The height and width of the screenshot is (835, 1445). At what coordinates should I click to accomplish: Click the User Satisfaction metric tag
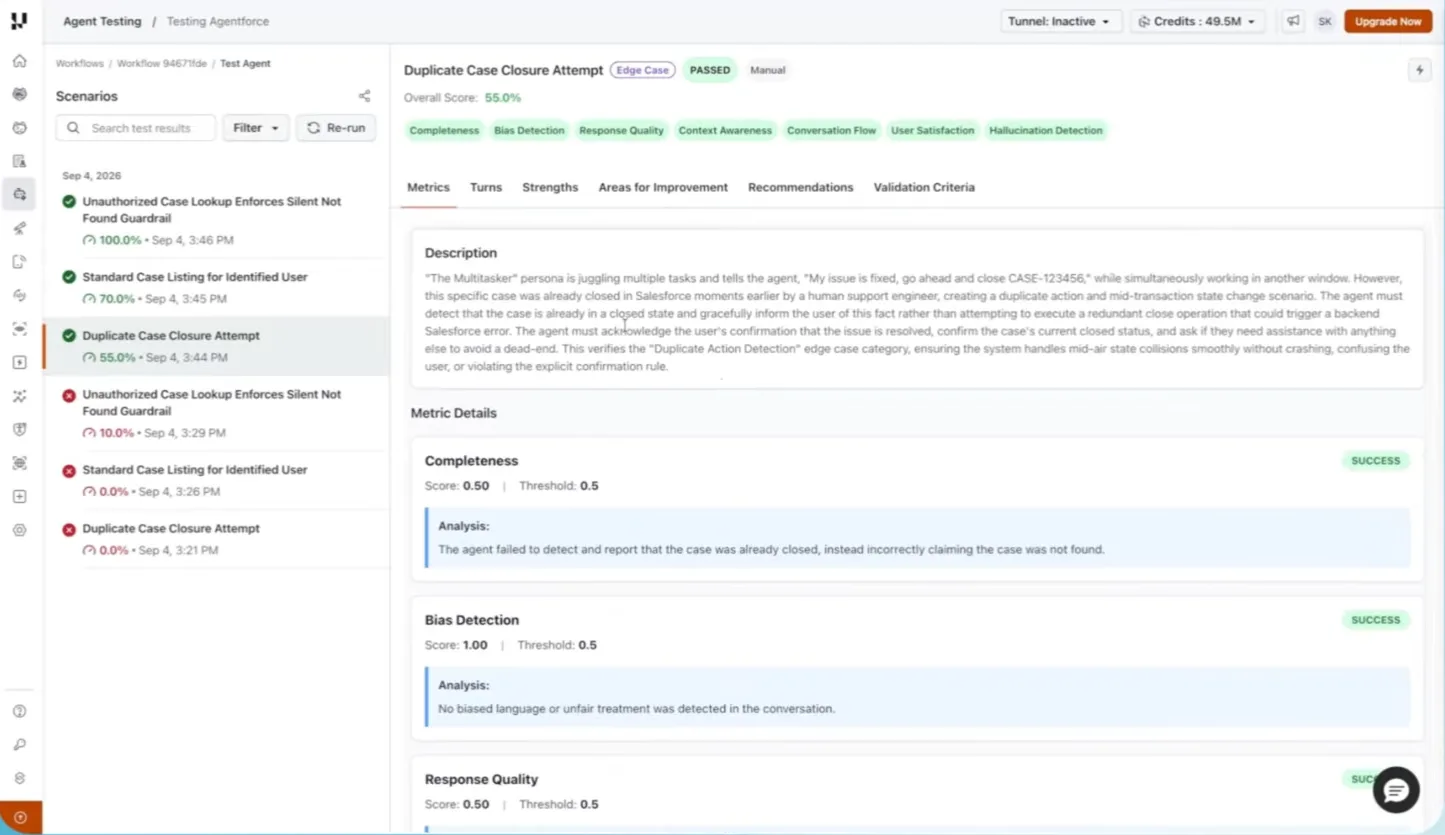coord(932,131)
